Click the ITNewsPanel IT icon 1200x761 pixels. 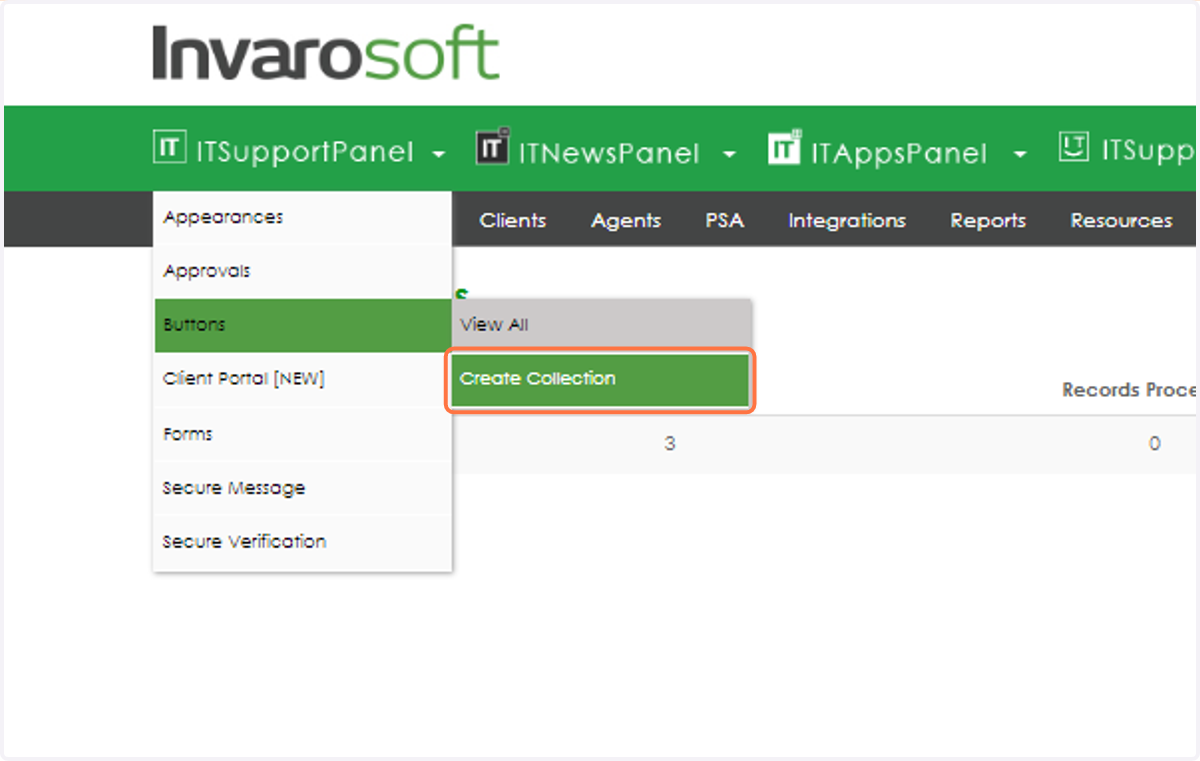pyautogui.click(x=492, y=147)
